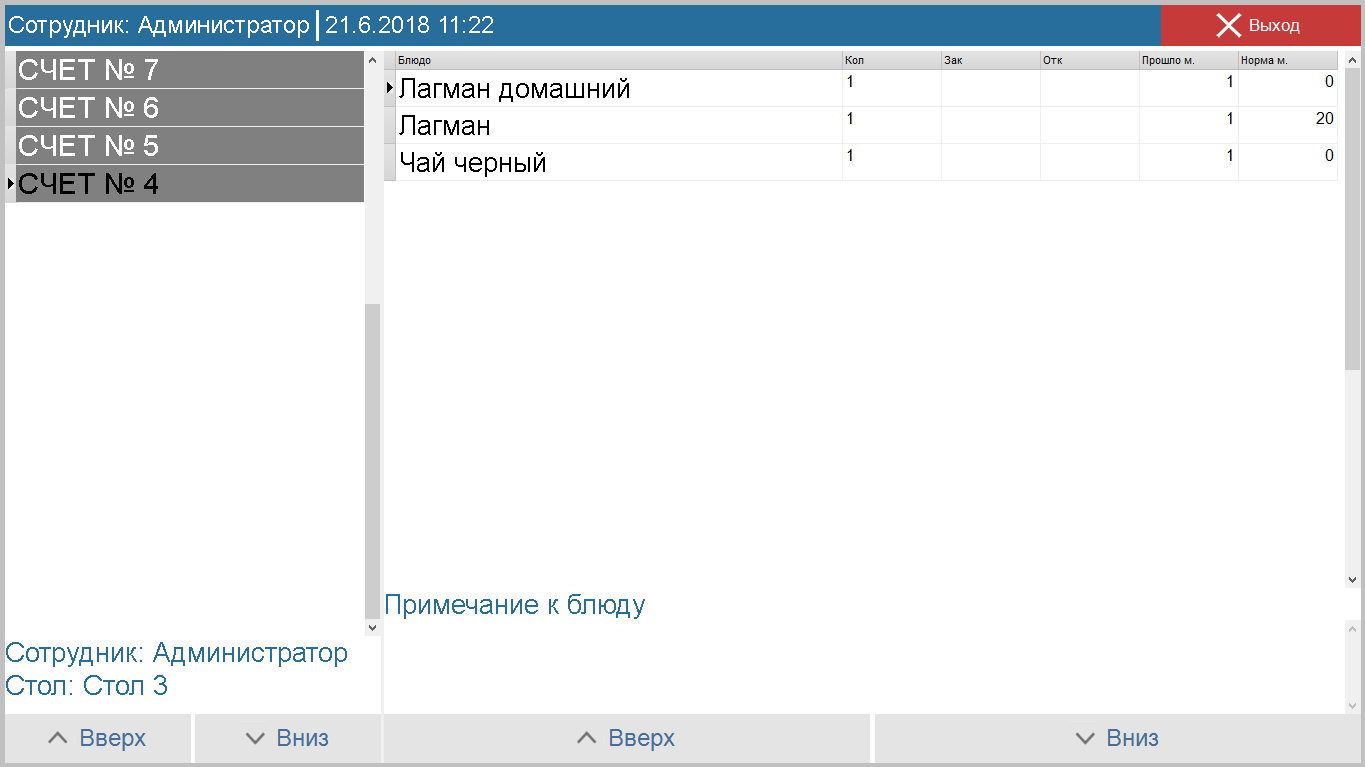Click the X exit icon
Screen dimensions: 1365x767
(x=1229, y=25)
